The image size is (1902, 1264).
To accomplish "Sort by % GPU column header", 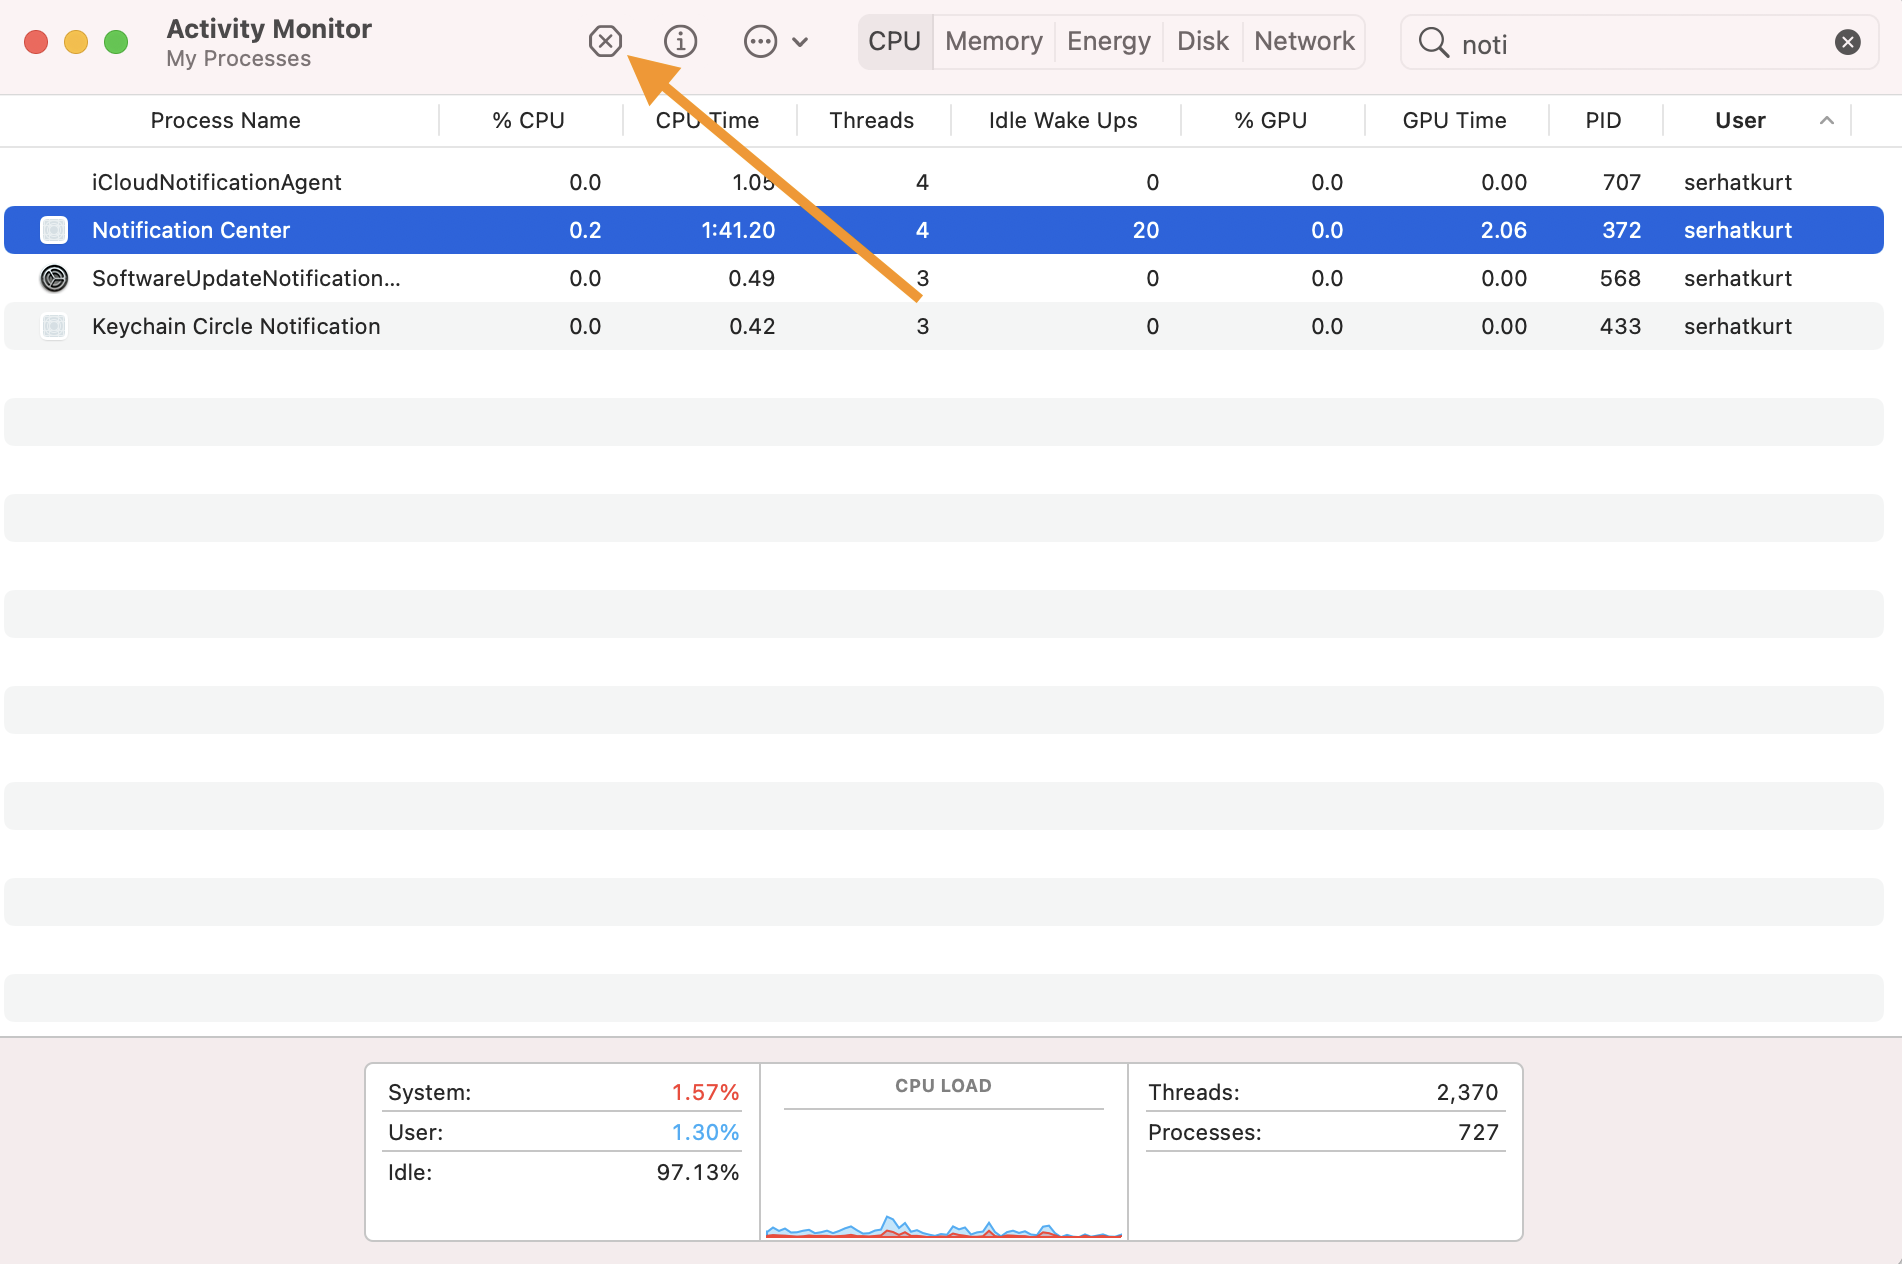I will pyautogui.click(x=1271, y=121).
